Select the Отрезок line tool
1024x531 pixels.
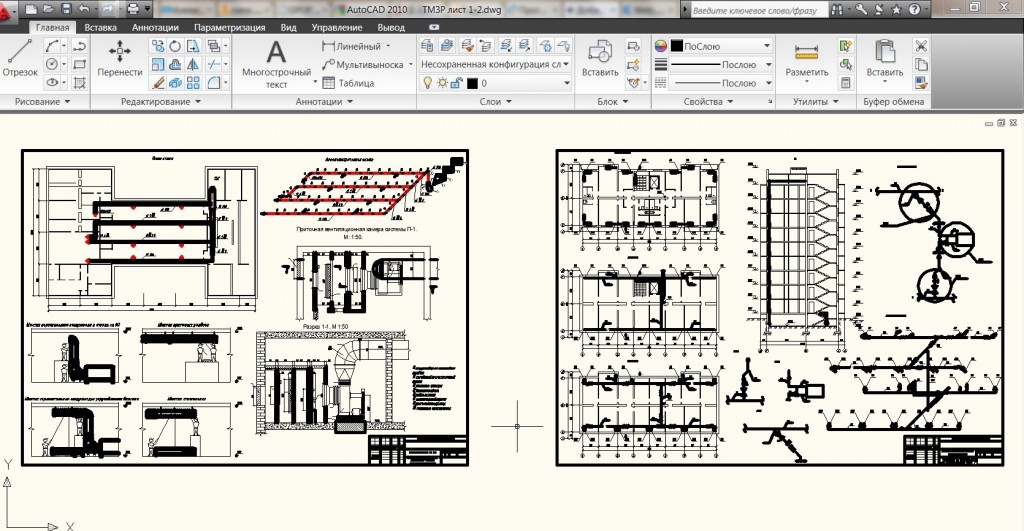[19, 58]
